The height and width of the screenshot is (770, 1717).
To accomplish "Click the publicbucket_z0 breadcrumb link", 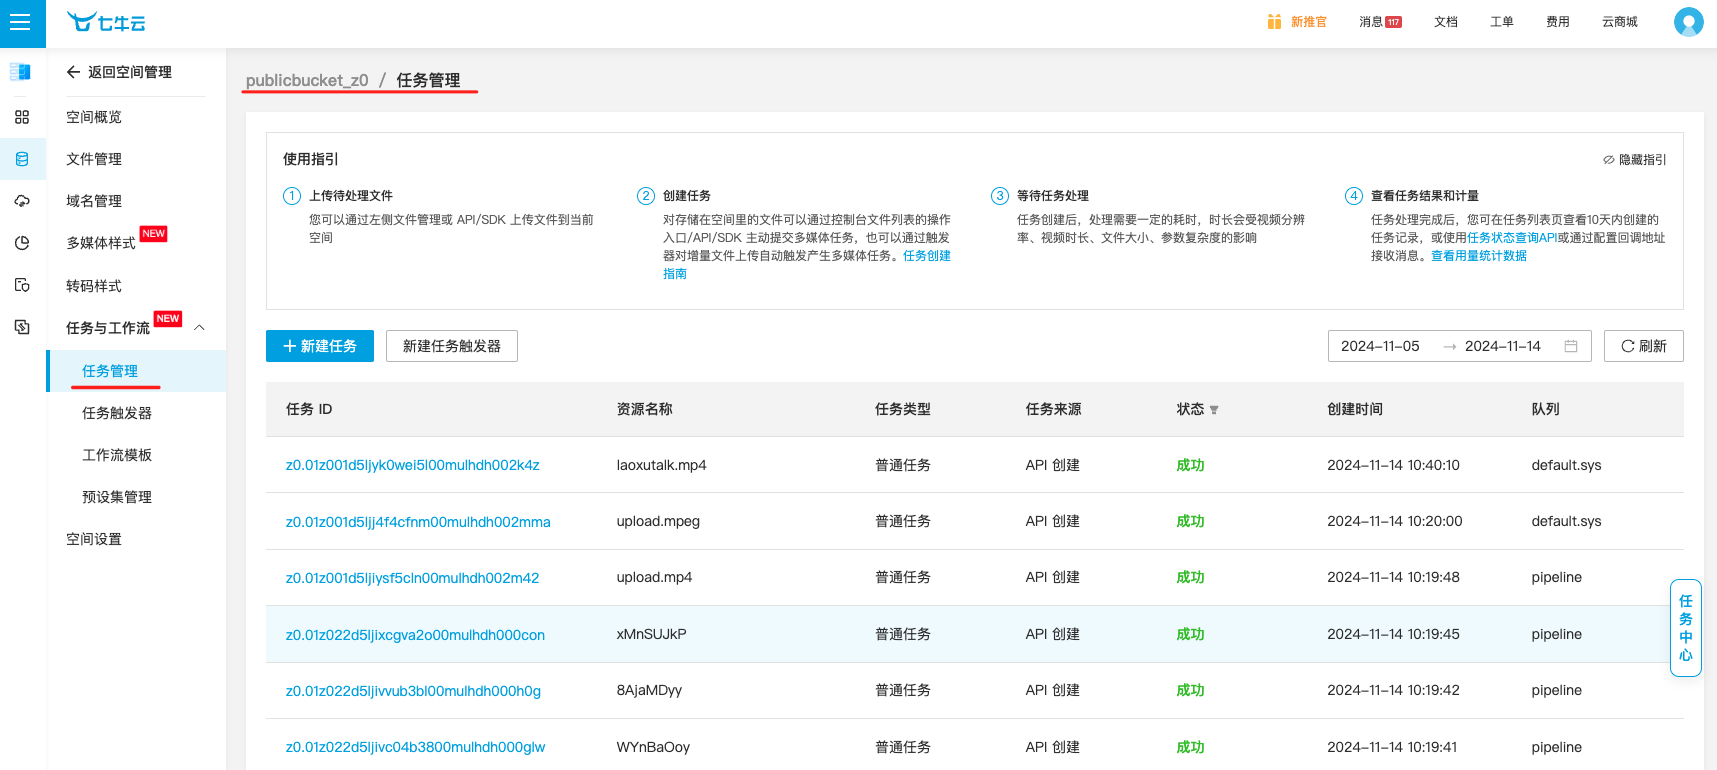I will point(307,80).
